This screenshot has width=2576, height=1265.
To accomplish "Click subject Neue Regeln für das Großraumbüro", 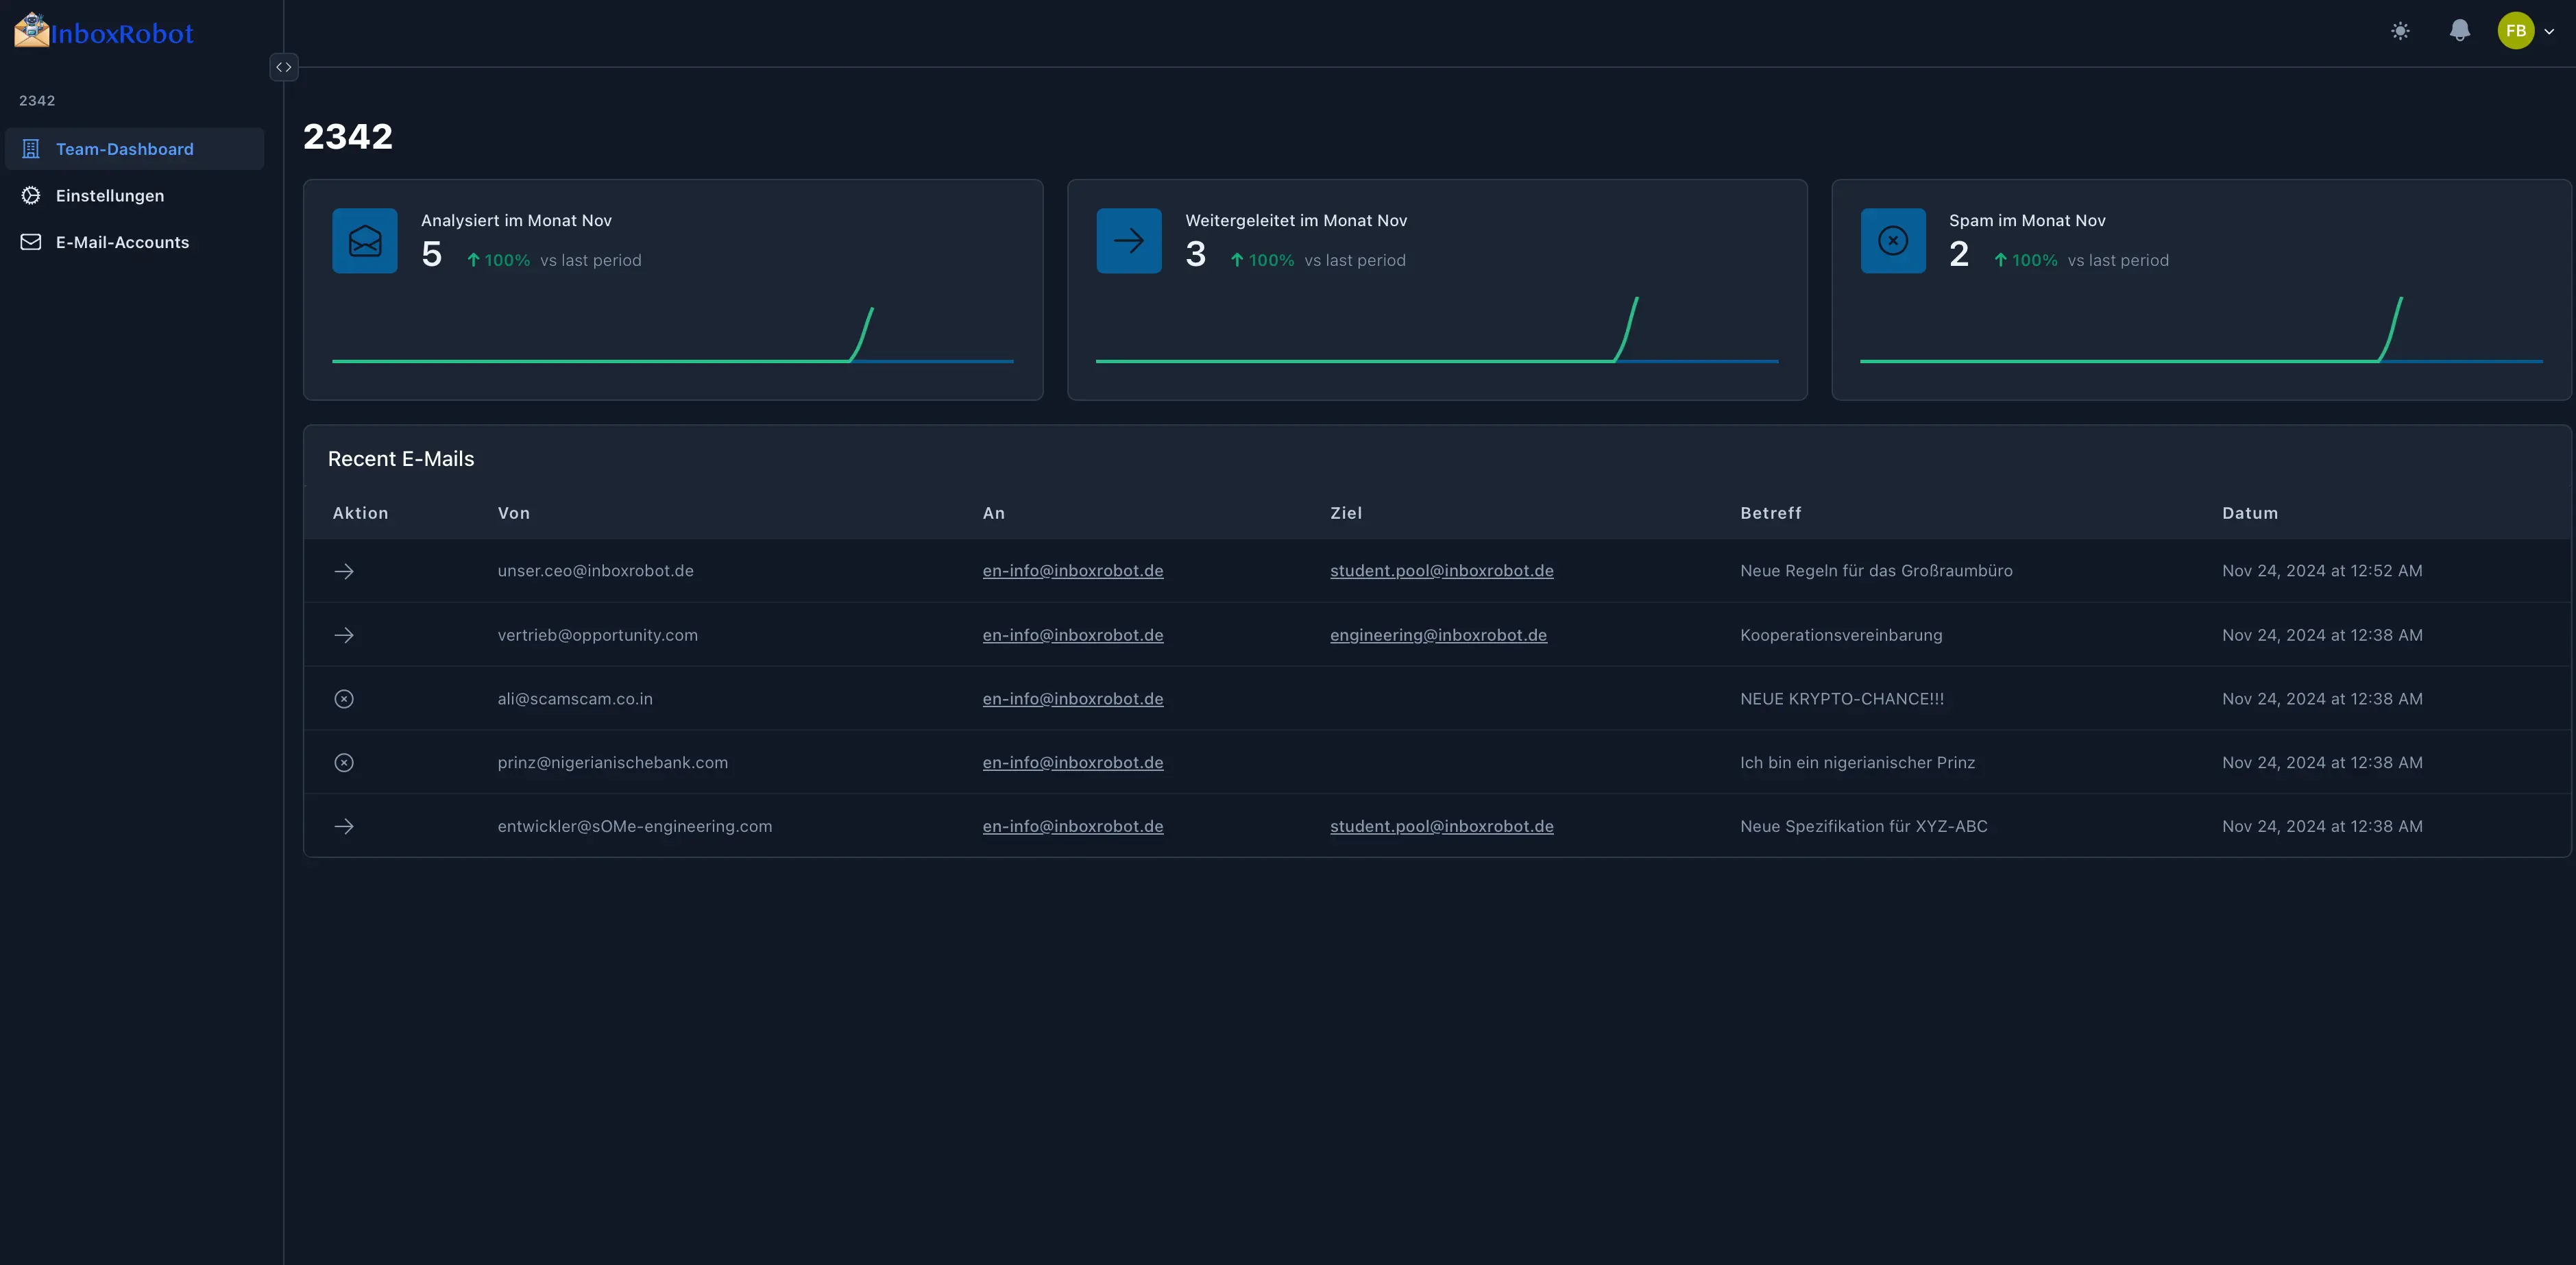I will tap(1876, 571).
